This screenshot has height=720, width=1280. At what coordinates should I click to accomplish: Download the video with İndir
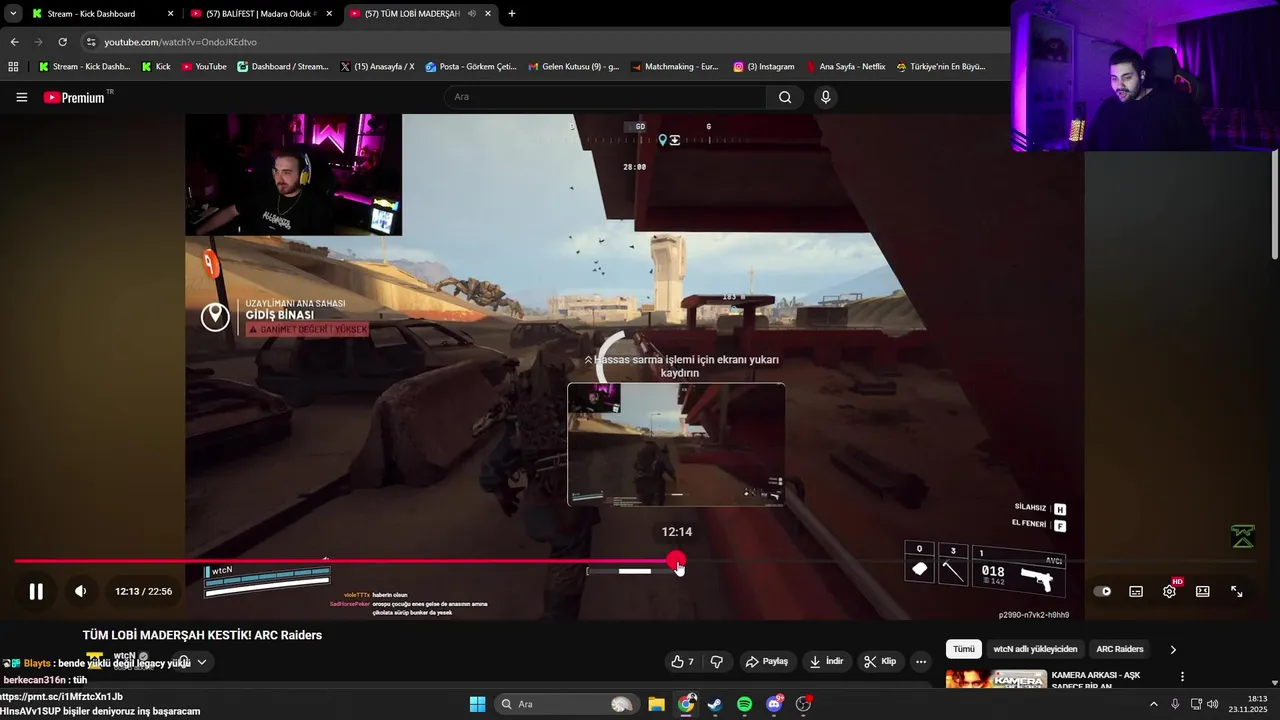(826, 661)
